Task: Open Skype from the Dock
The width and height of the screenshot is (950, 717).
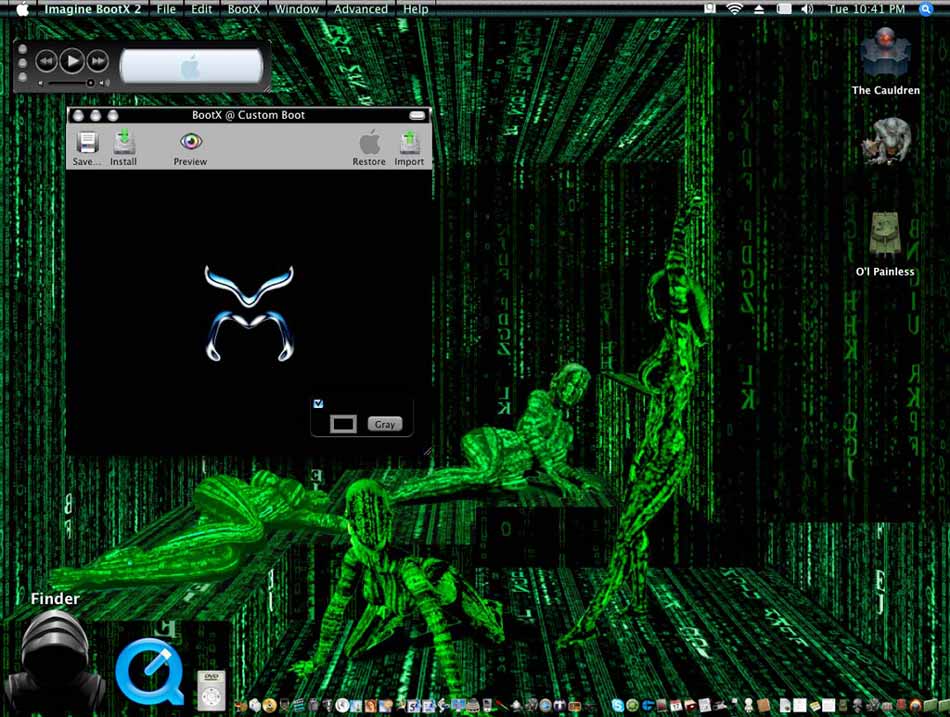Action: (x=618, y=705)
